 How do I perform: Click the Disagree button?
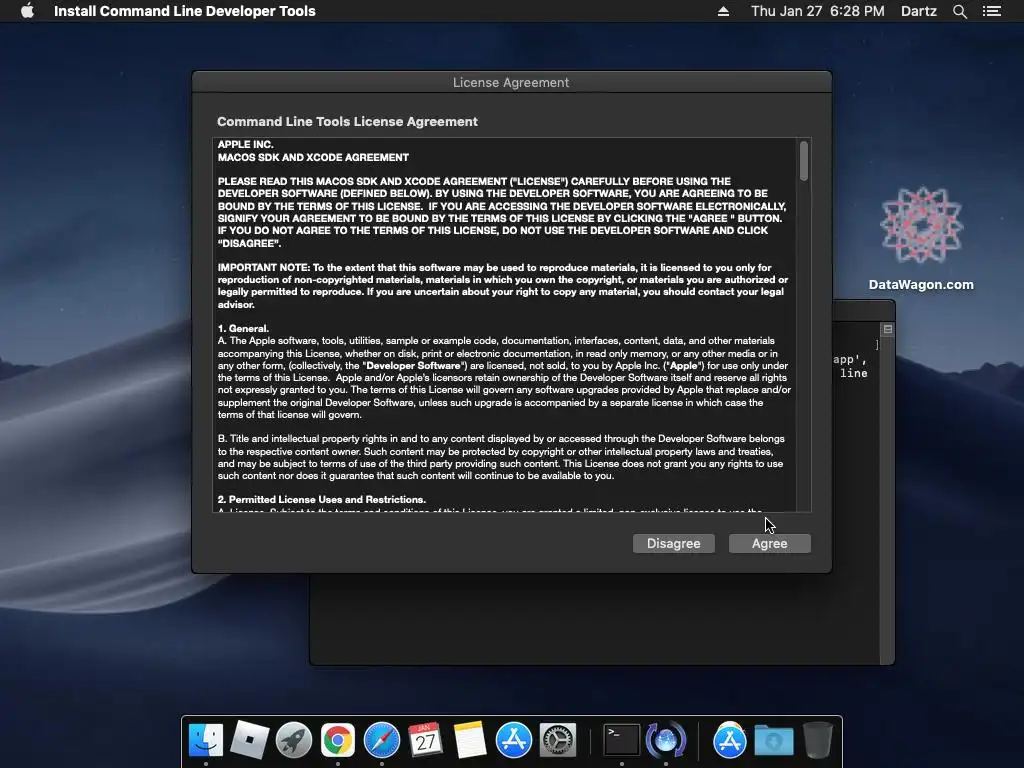[673, 543]
